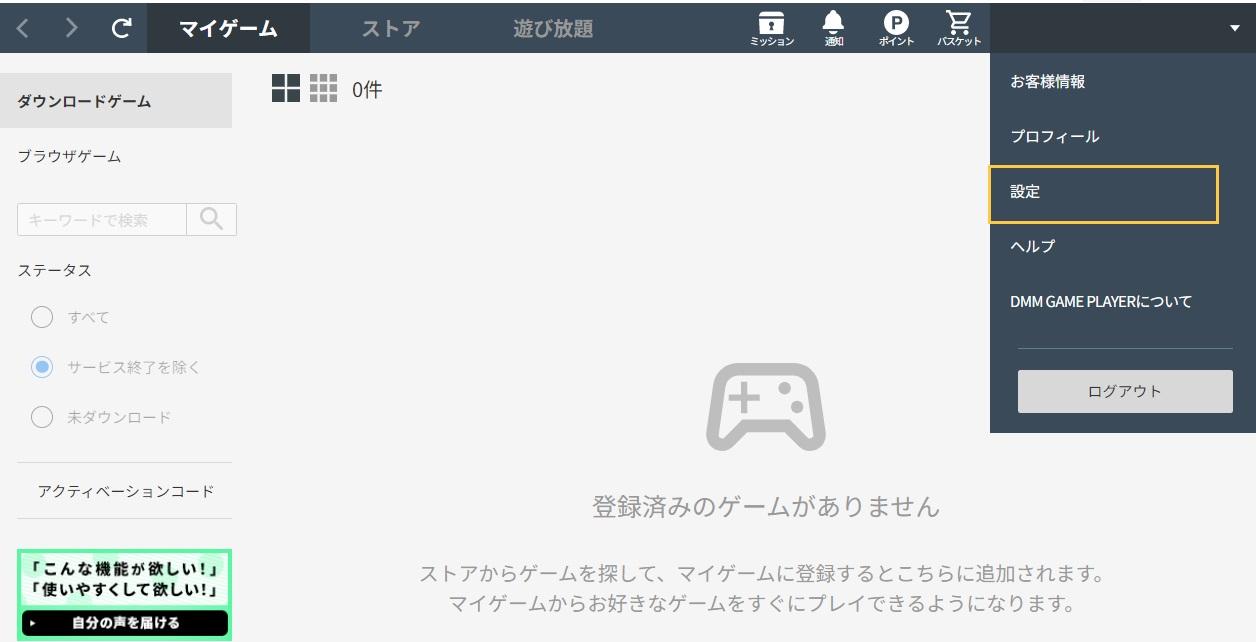Click the page reload icon
This screenshot has height=642, width=1256.
click(x=121, y=28)
